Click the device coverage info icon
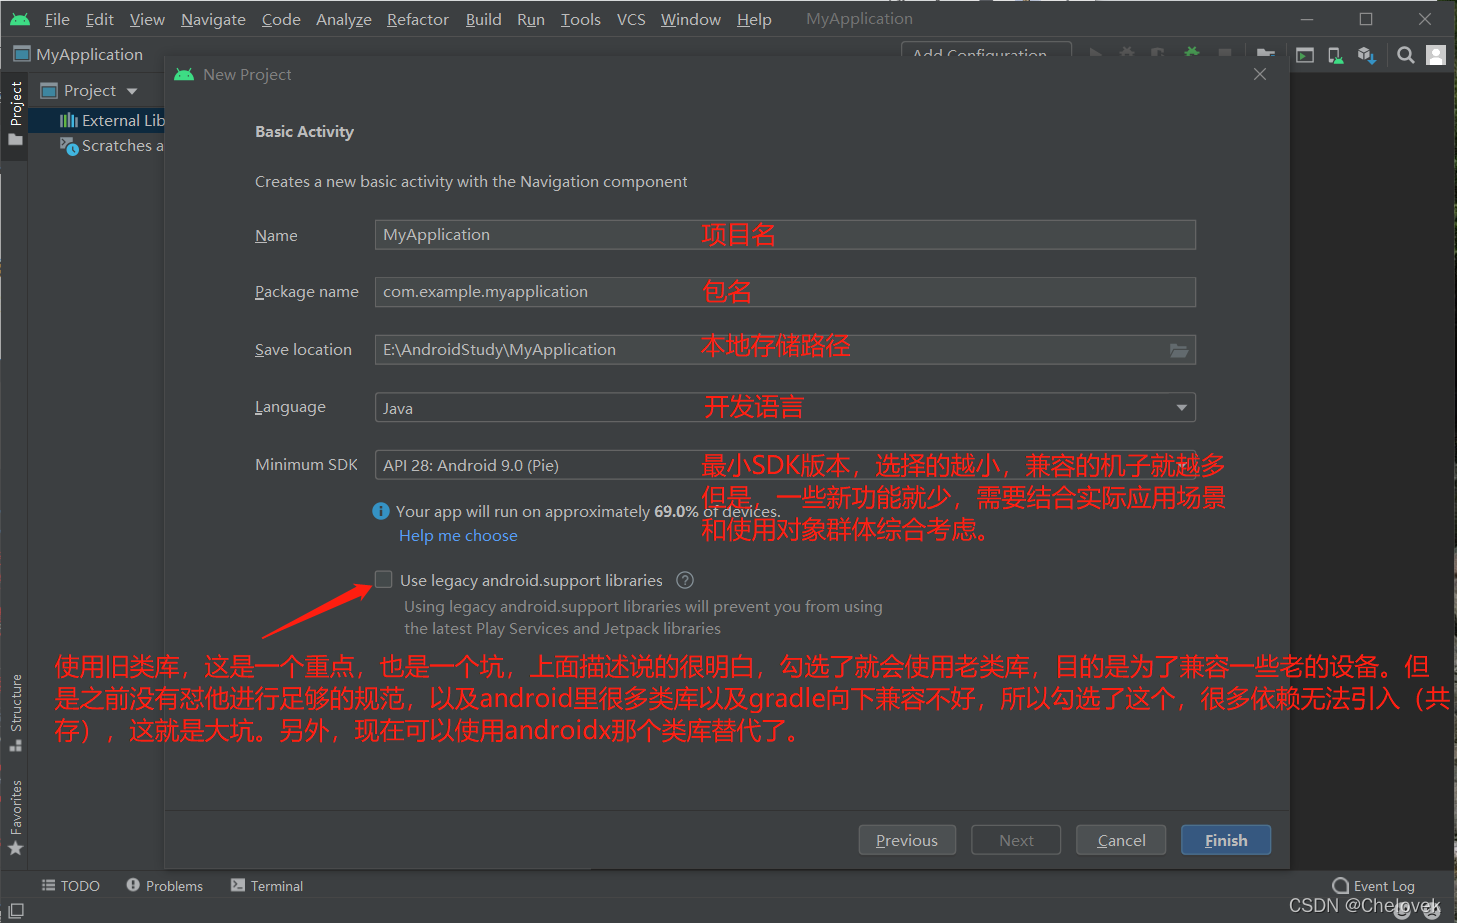The height and width of the screenshot is (923, 1457). point(381,511)
